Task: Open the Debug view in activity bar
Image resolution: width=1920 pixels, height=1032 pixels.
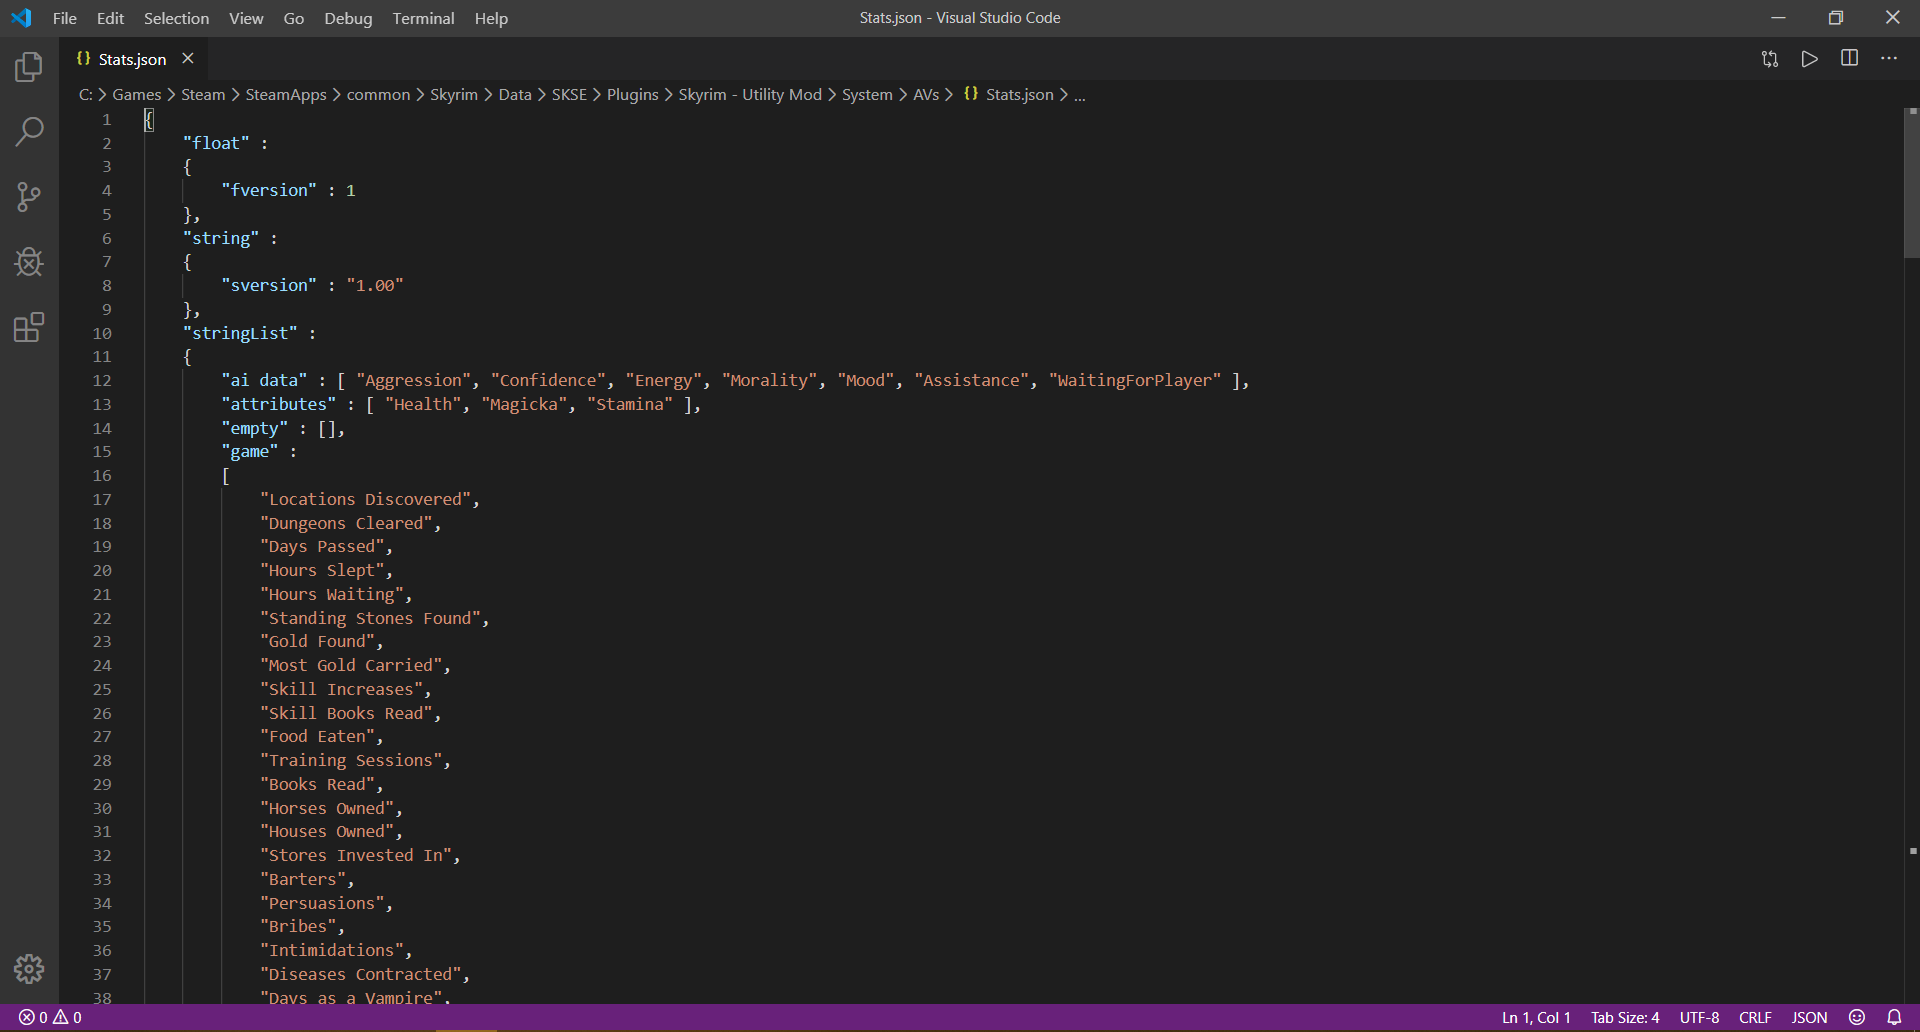Action: (x=29, y=262)
